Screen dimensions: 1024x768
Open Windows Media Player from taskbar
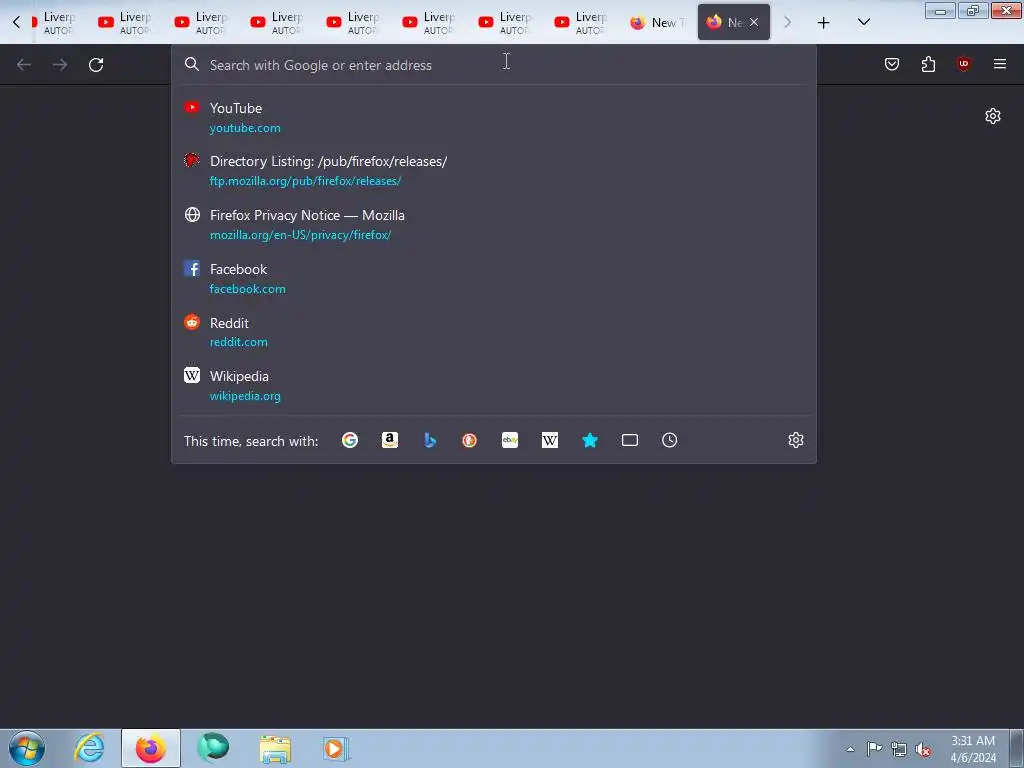[x=336, y=748]
